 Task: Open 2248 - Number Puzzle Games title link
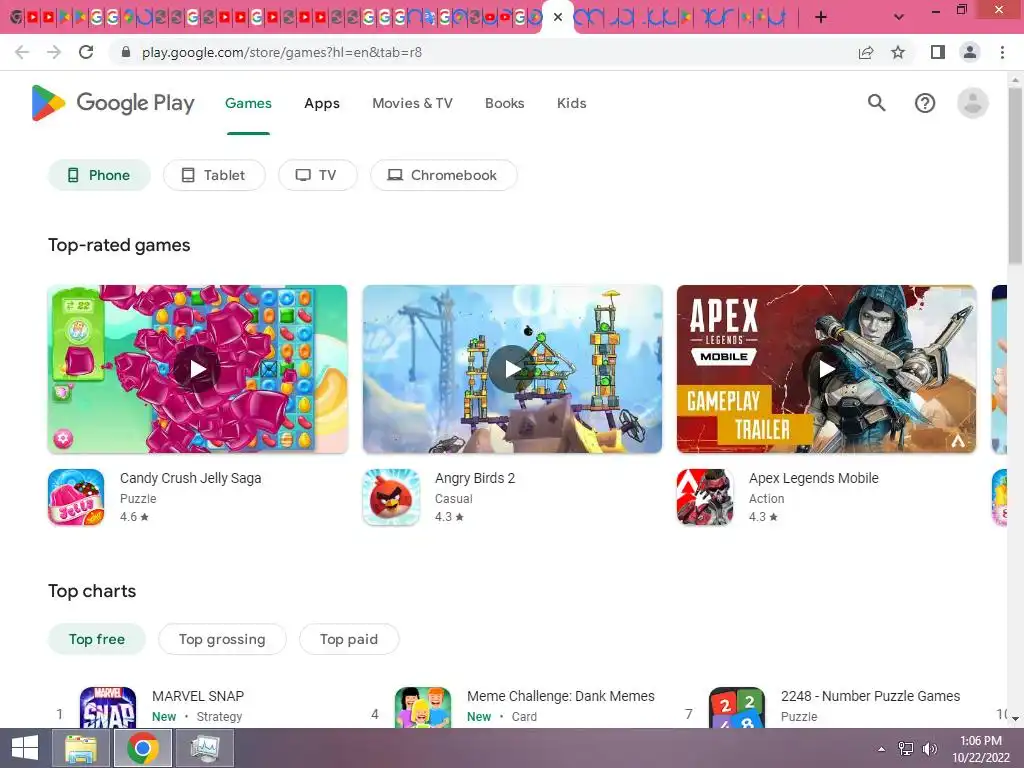[871, 696]
